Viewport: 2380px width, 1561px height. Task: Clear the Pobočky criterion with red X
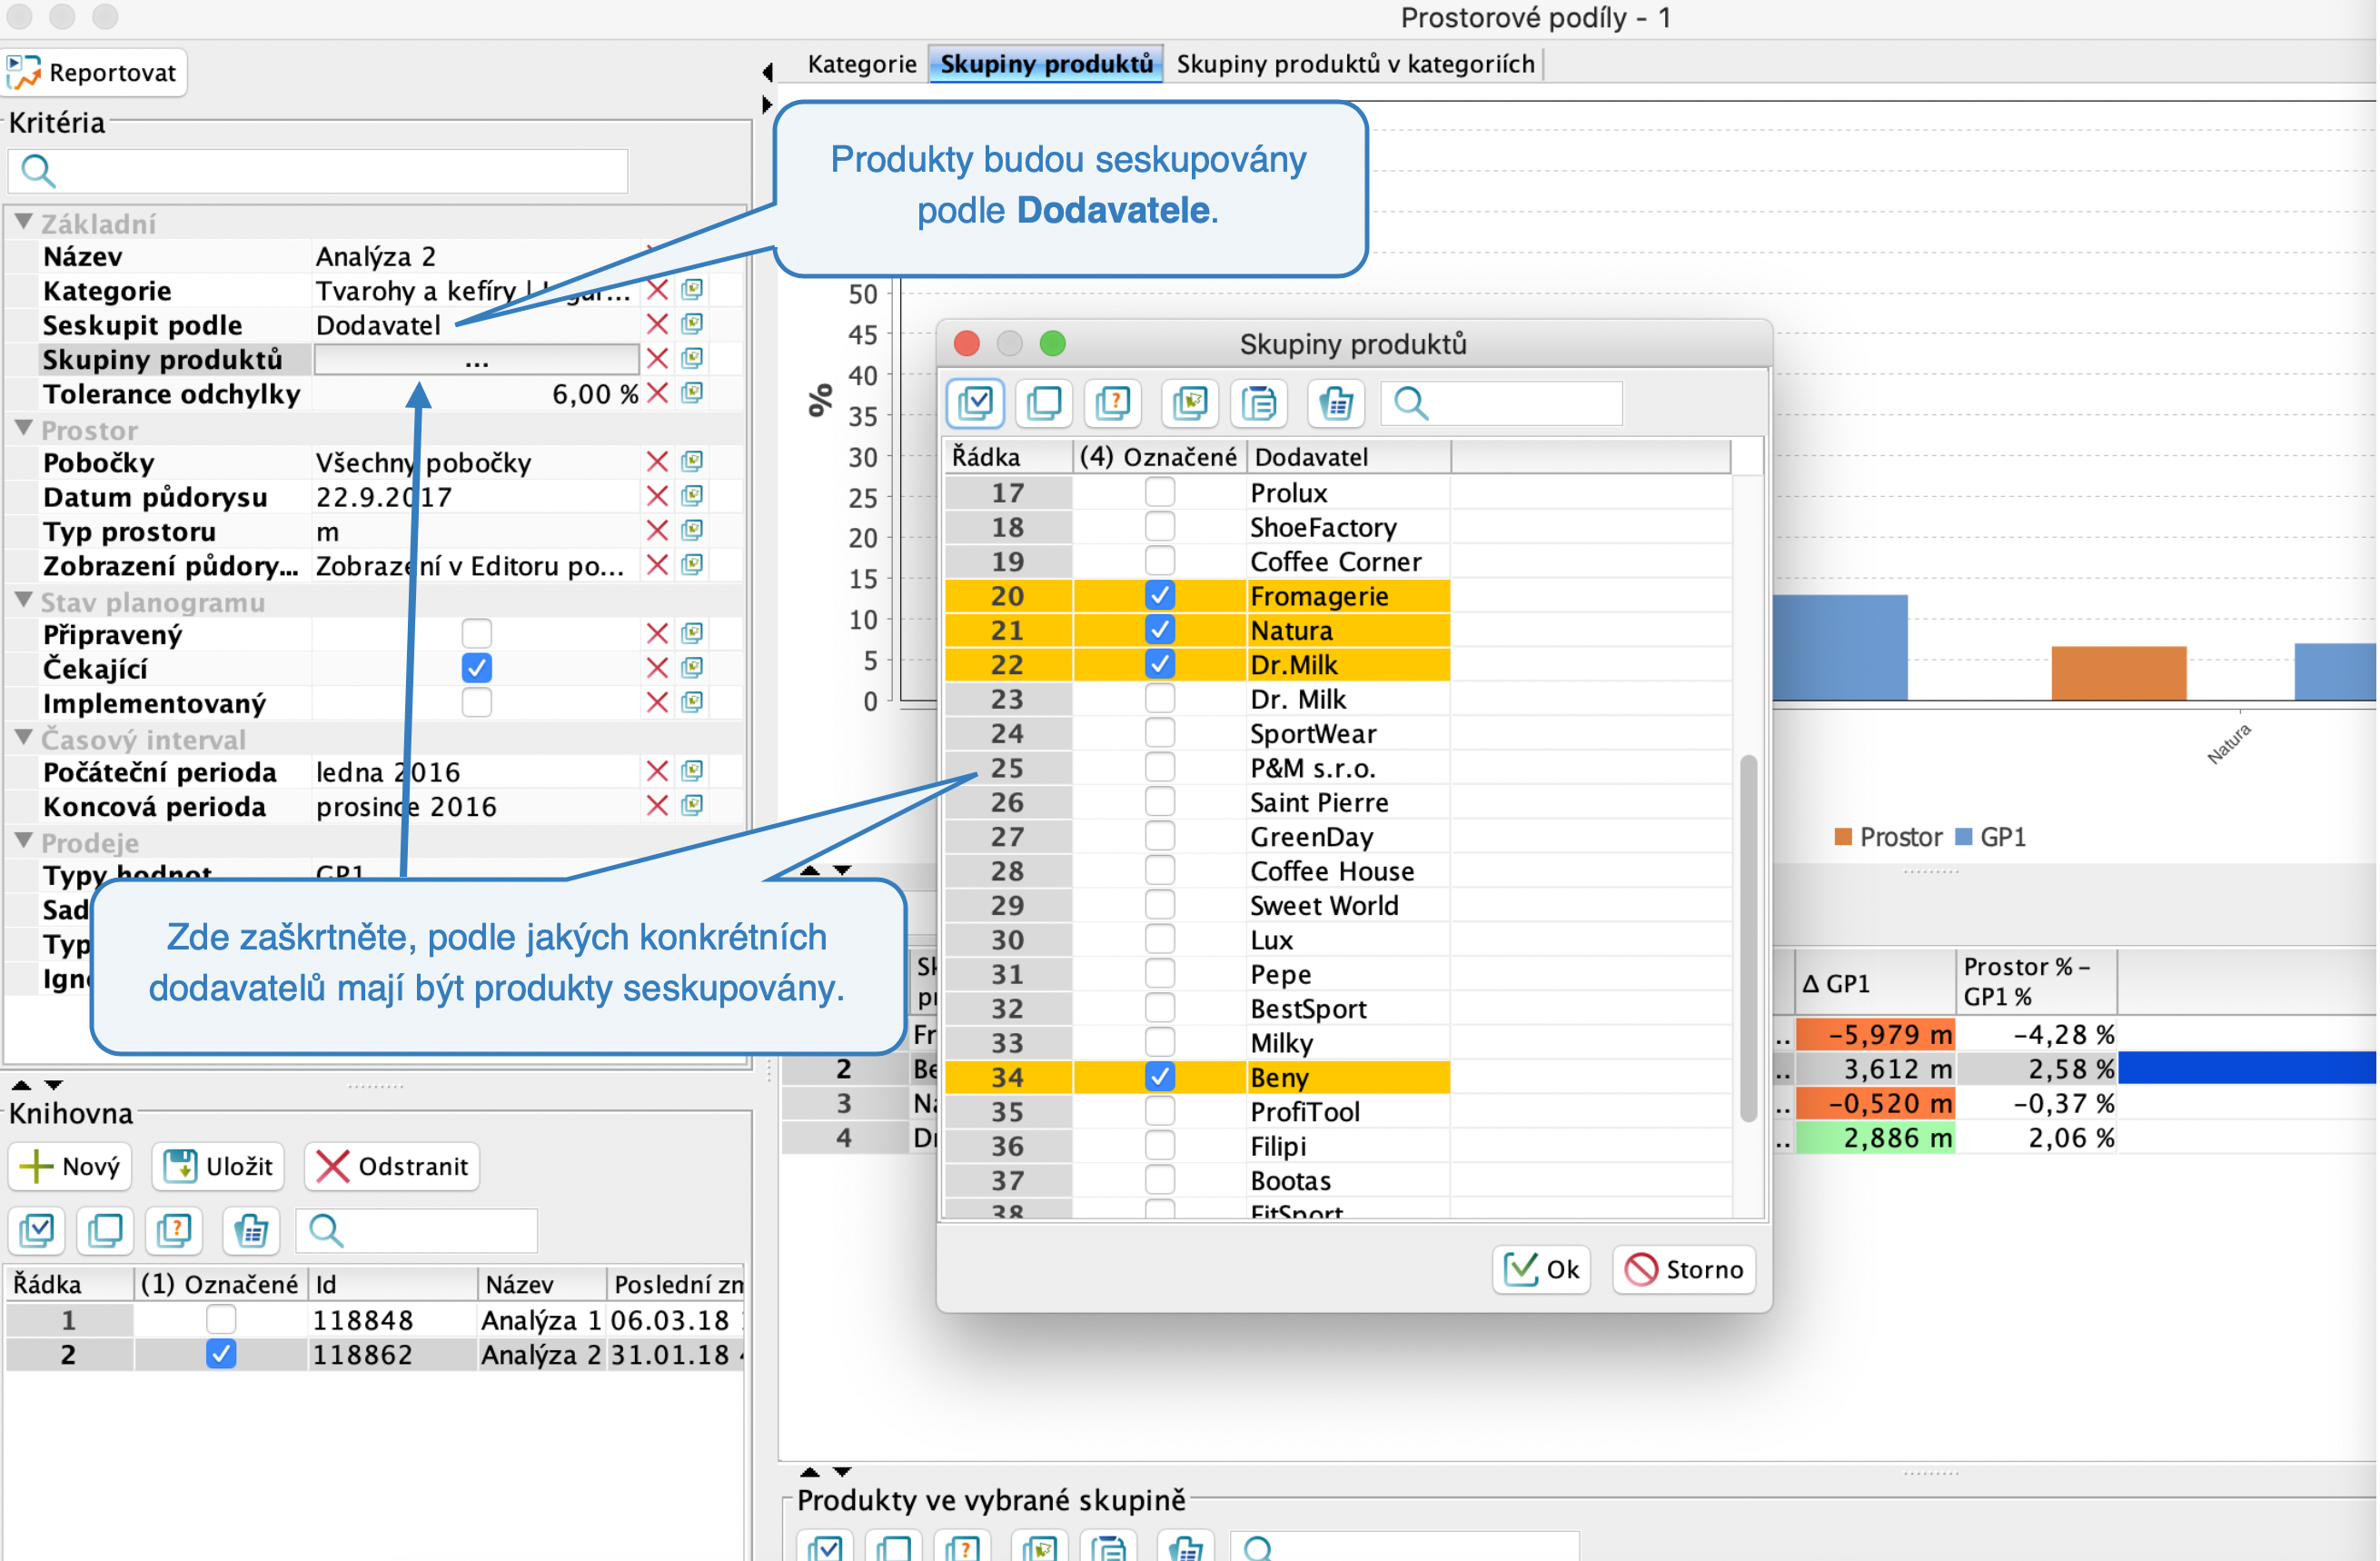(657, 461)
